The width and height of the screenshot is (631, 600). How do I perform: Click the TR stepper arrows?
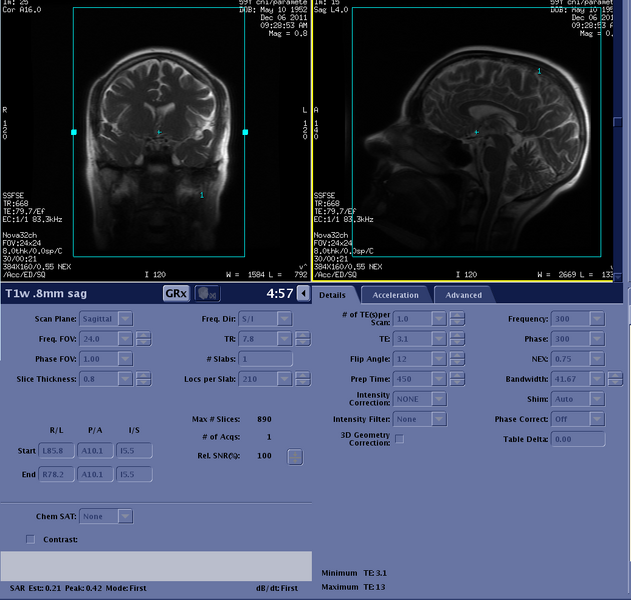point(303,339)
